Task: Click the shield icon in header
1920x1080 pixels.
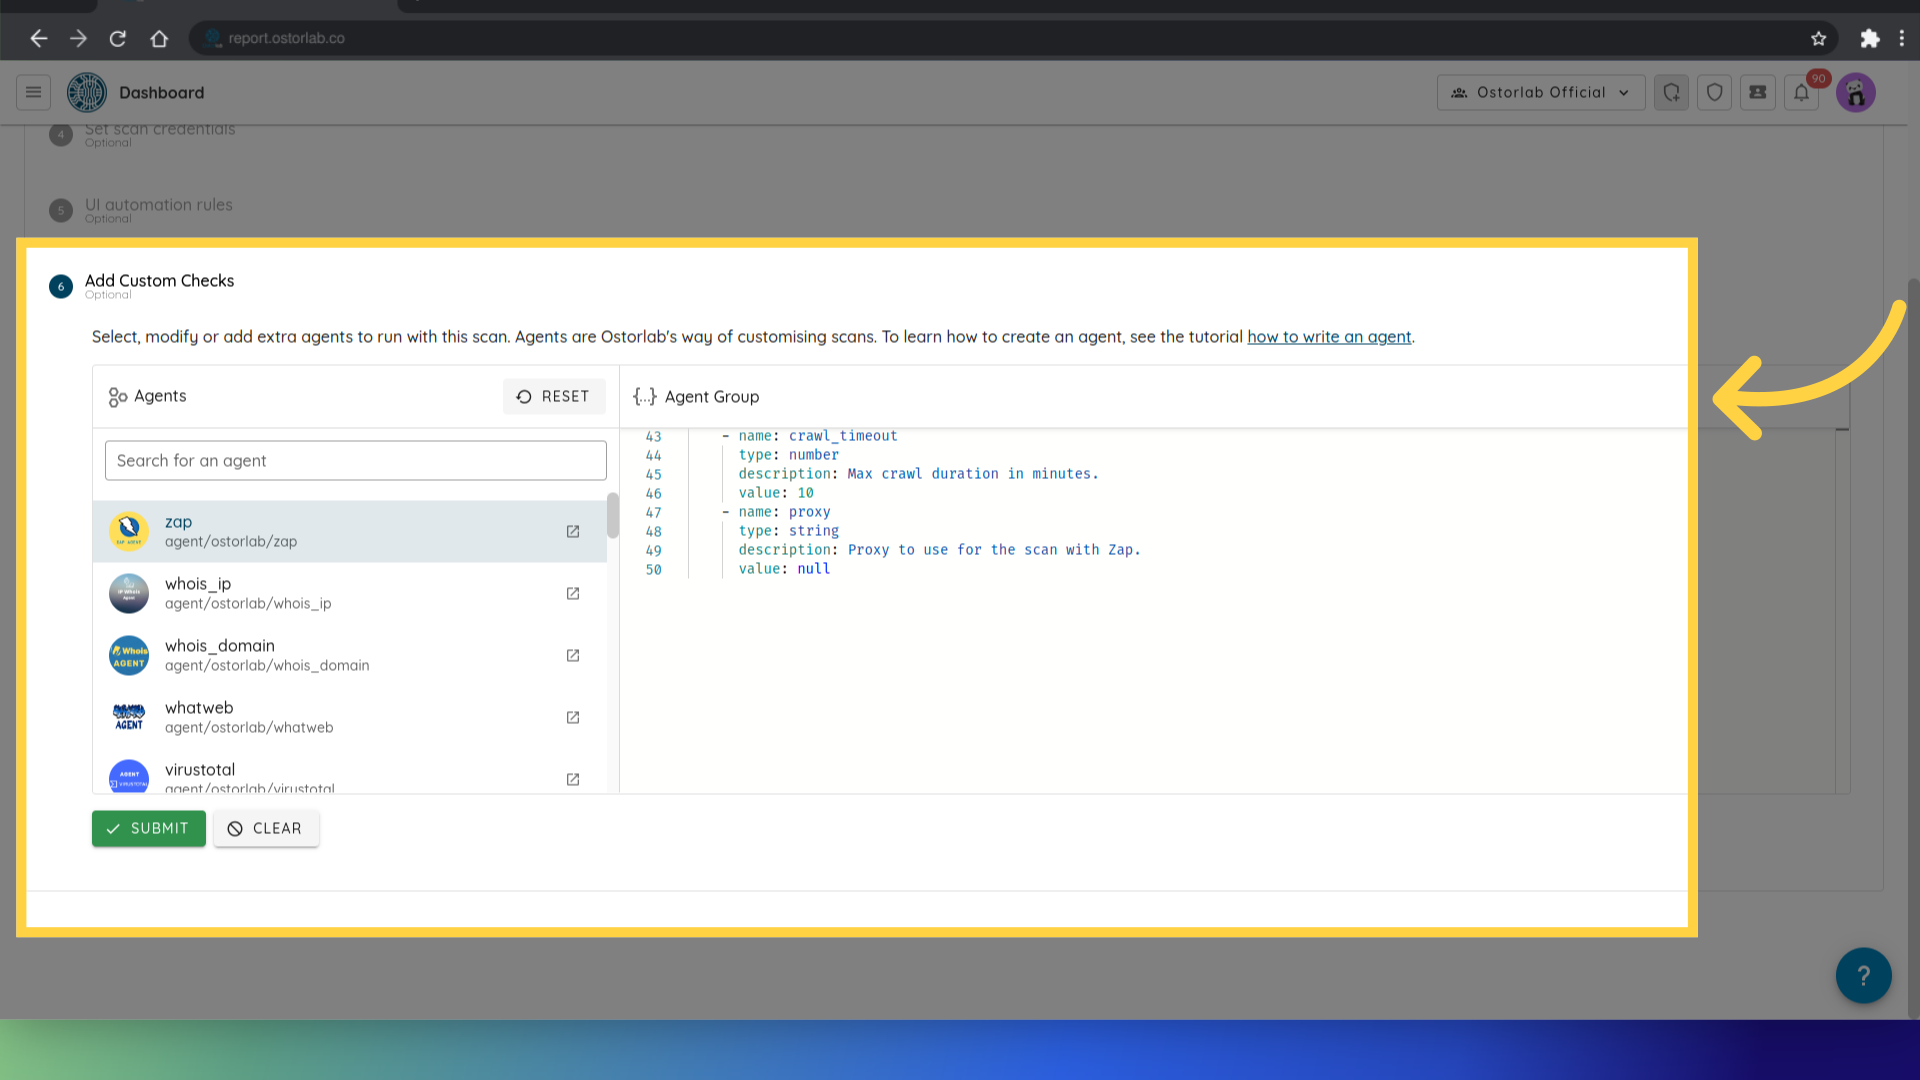Action: 1714,93
